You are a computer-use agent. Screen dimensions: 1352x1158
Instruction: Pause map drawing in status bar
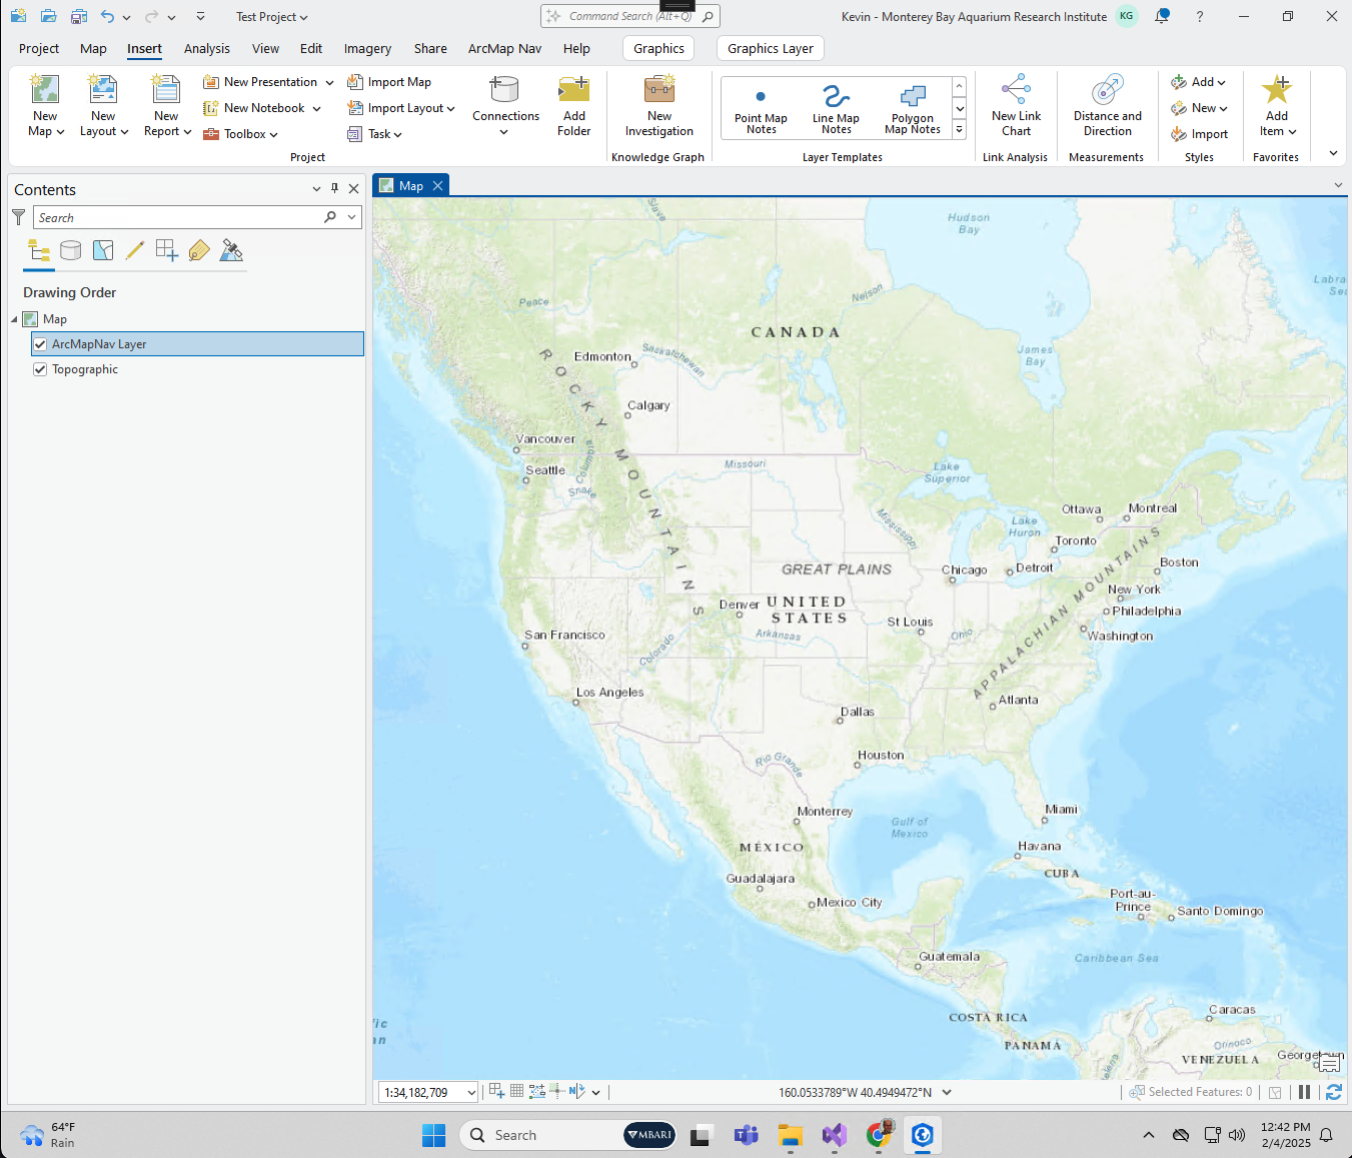click(1304, 1092)
